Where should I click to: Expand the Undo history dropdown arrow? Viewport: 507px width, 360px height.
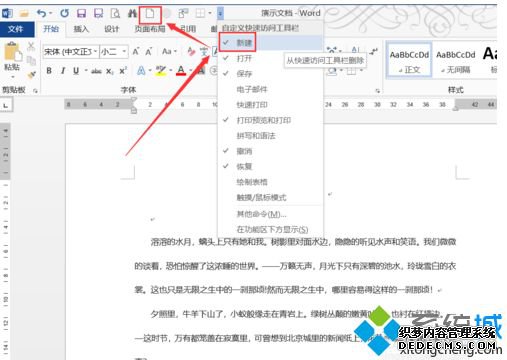coord(51,13)
